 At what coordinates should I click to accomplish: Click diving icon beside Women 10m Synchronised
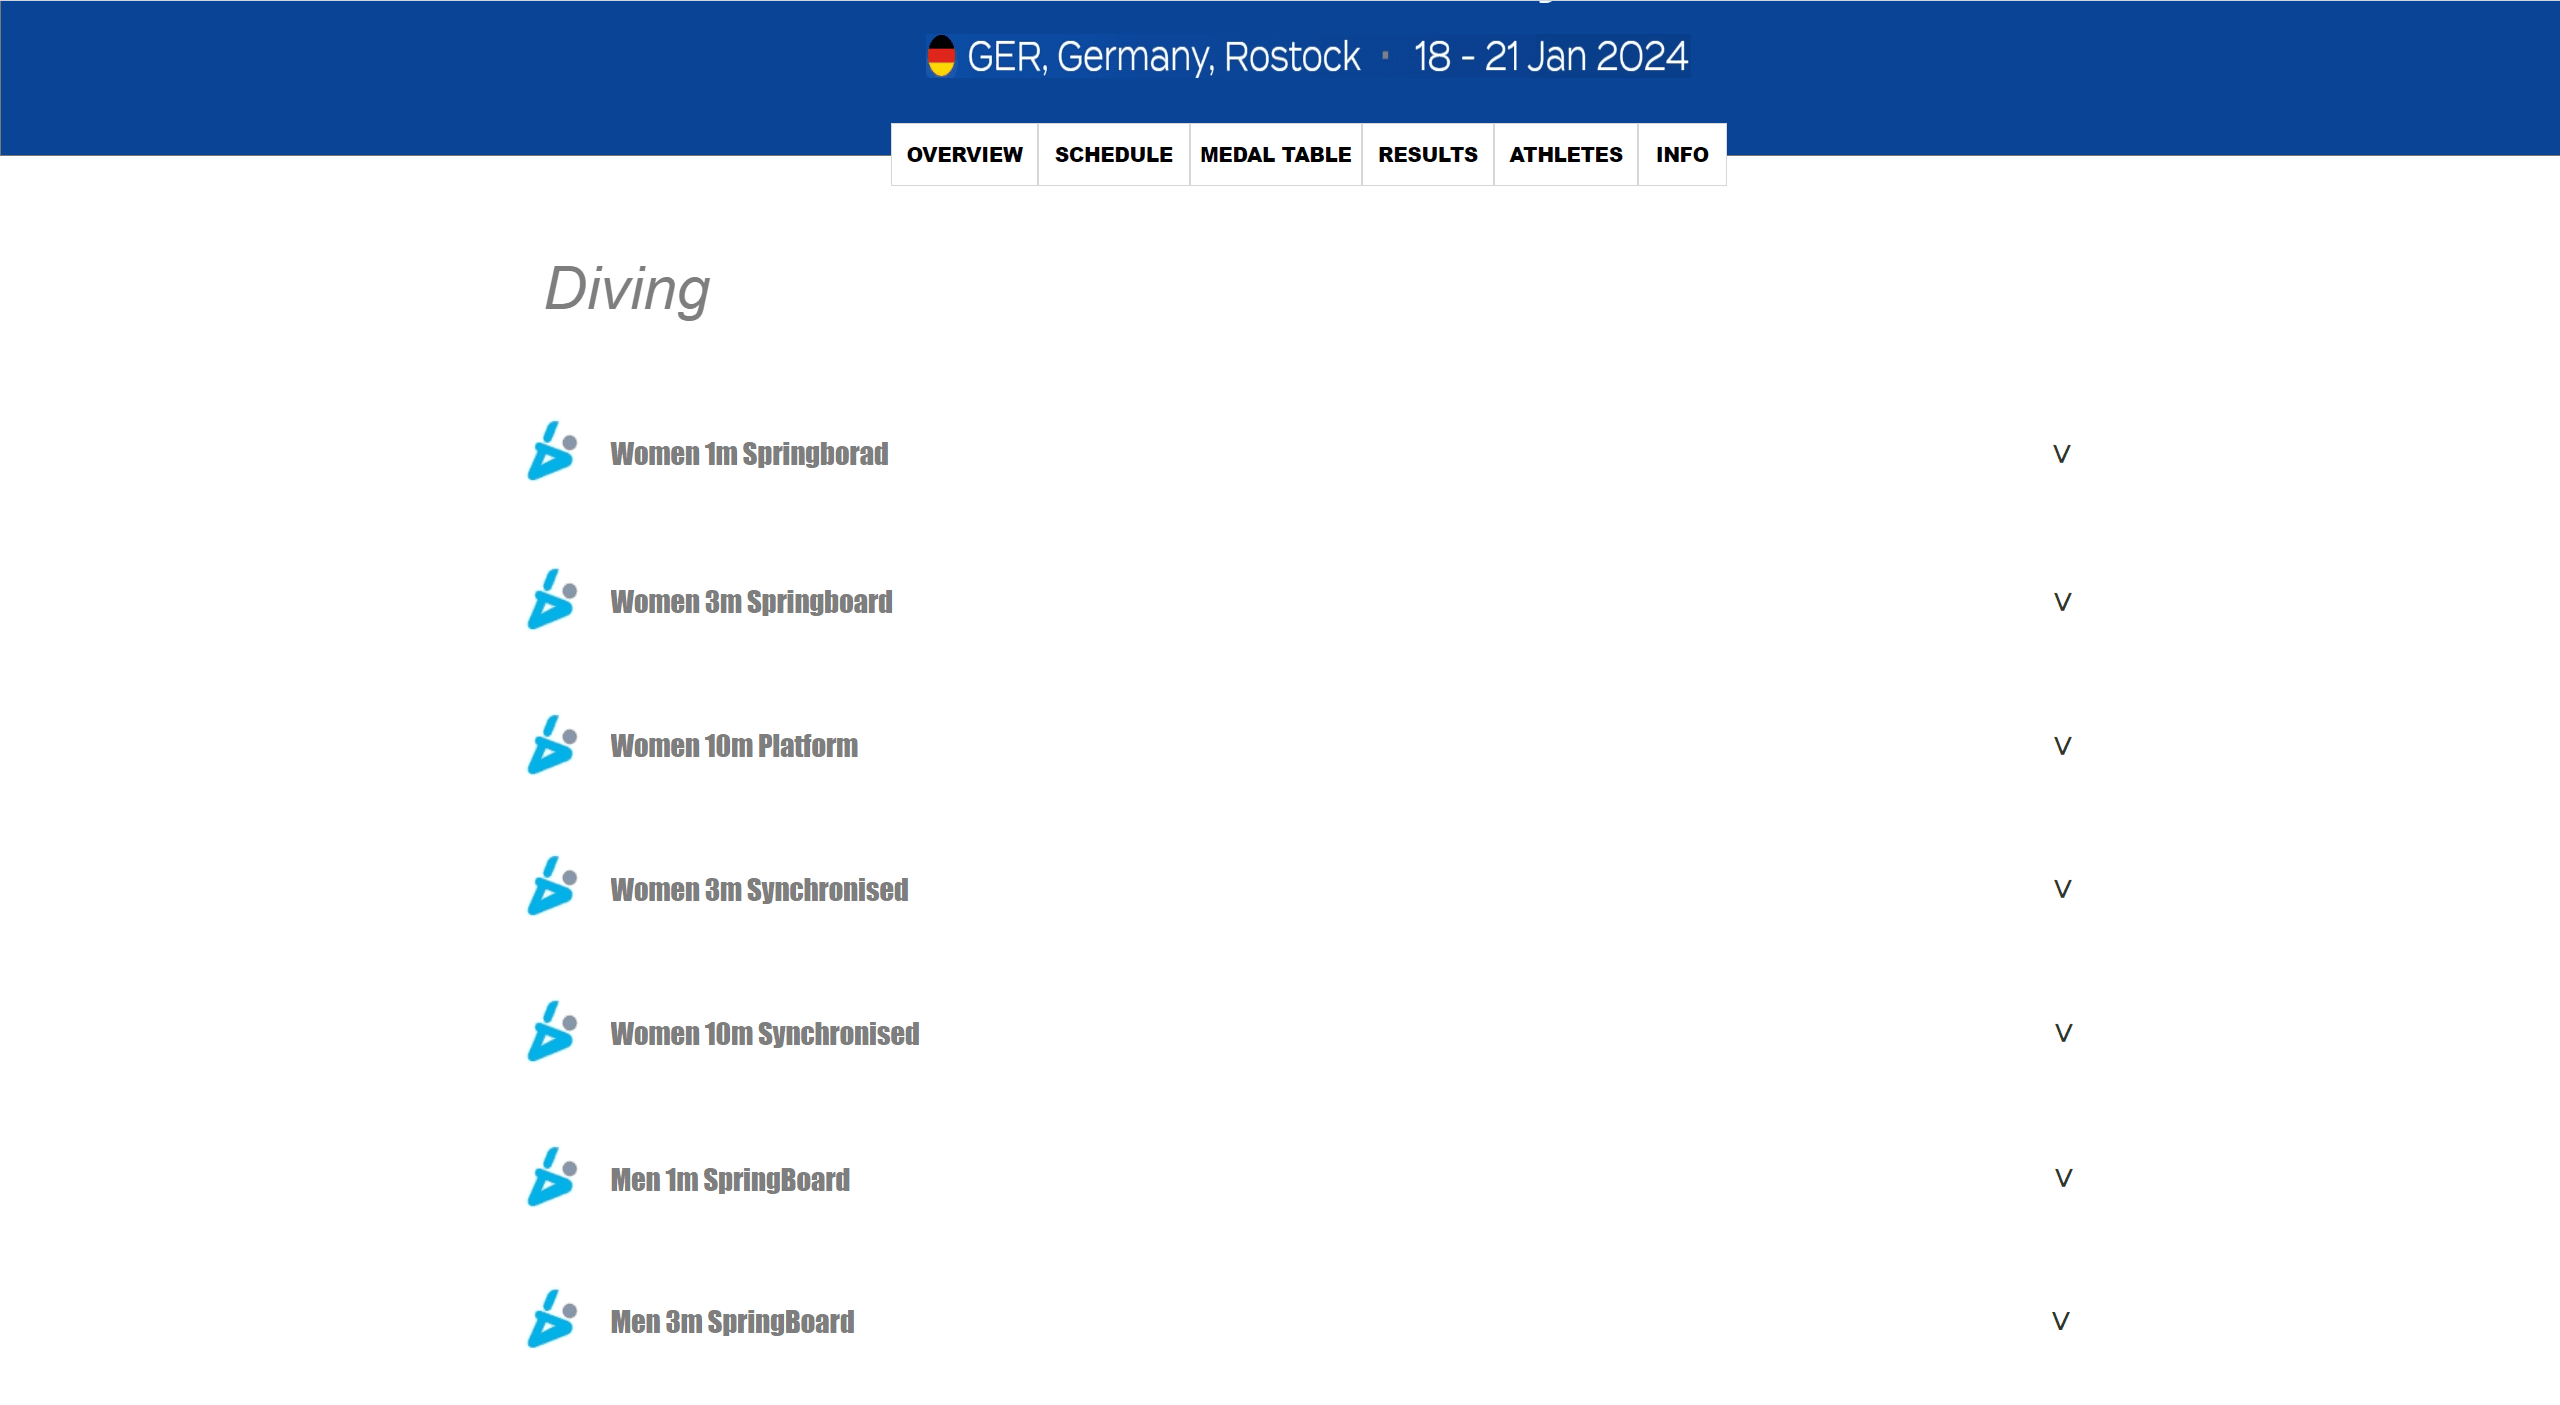coord(552,1032)
